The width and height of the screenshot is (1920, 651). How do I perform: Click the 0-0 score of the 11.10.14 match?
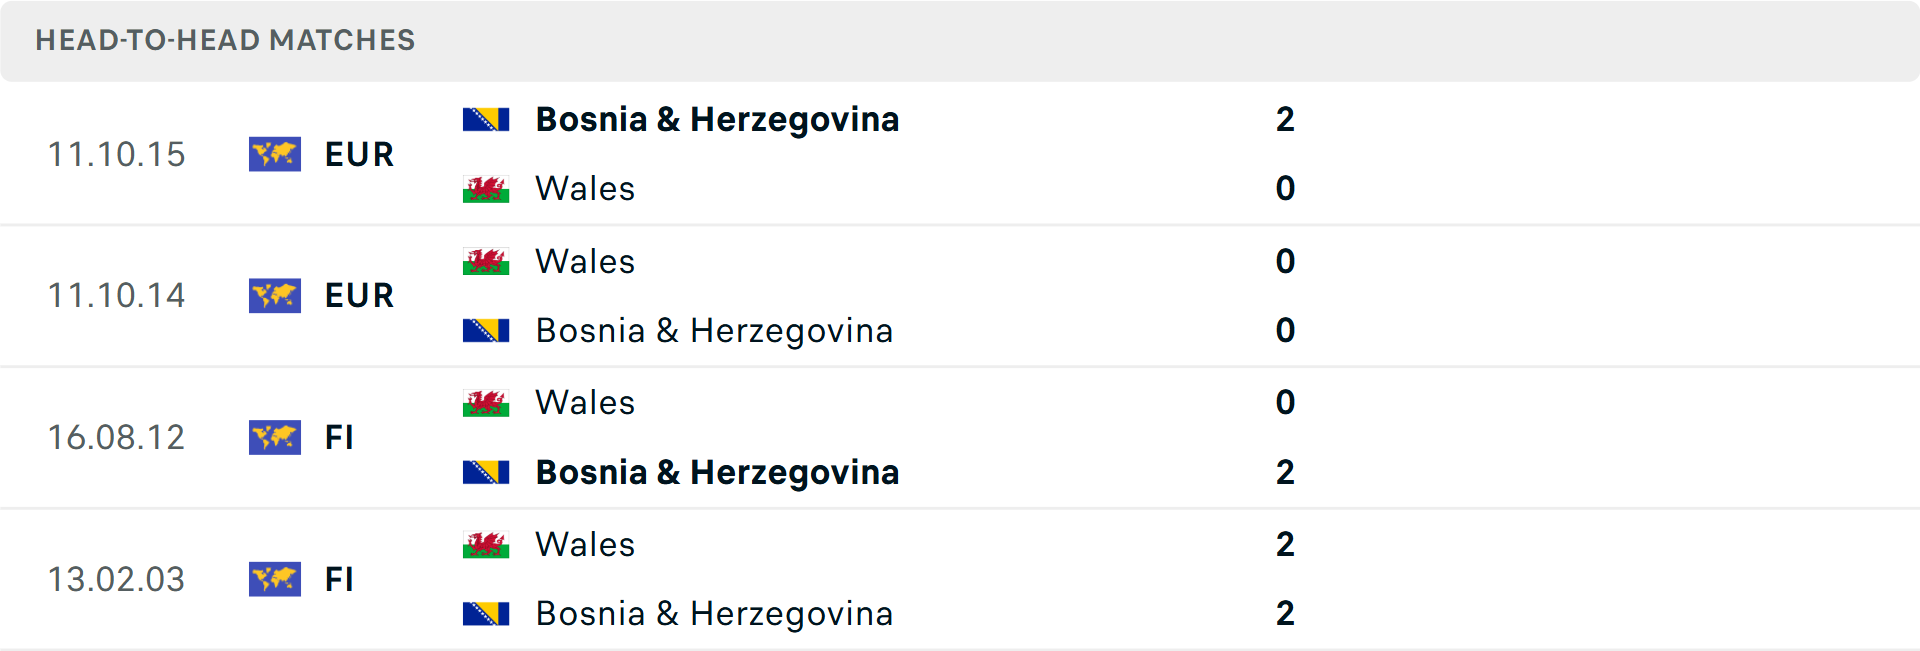(1287, 295)
